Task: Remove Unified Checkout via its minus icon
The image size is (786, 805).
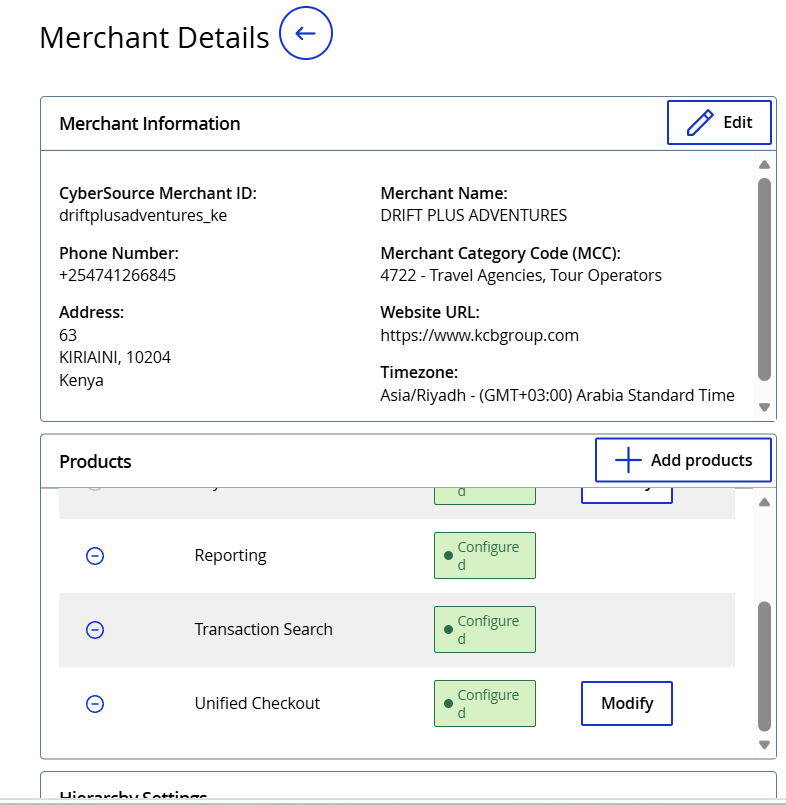Action: point(95,703)
